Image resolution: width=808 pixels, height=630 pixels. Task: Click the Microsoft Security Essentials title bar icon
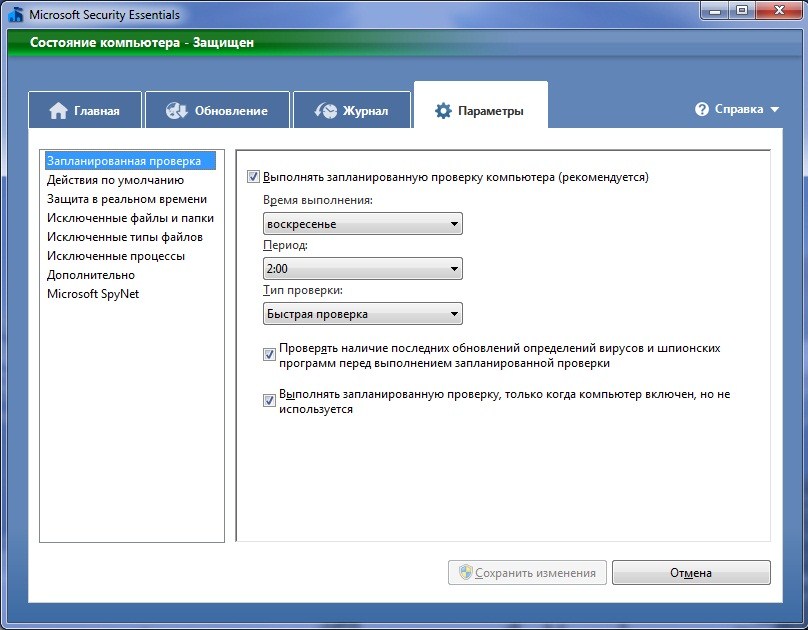coord(16,14)
